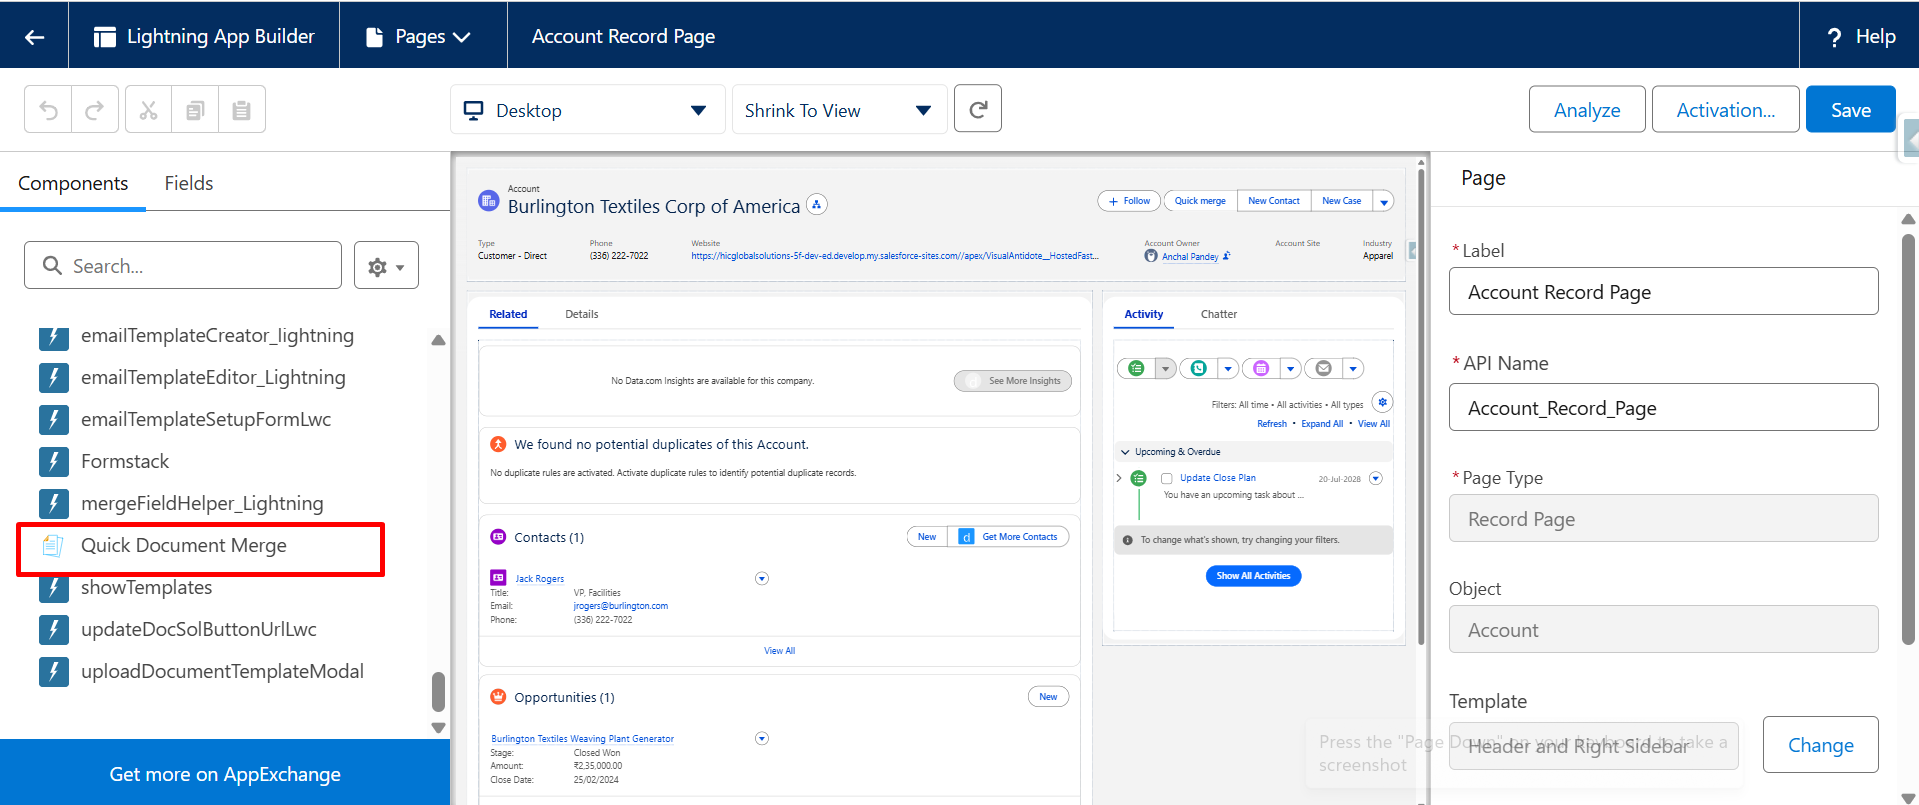Click the New Contact button

point(1274,201)
